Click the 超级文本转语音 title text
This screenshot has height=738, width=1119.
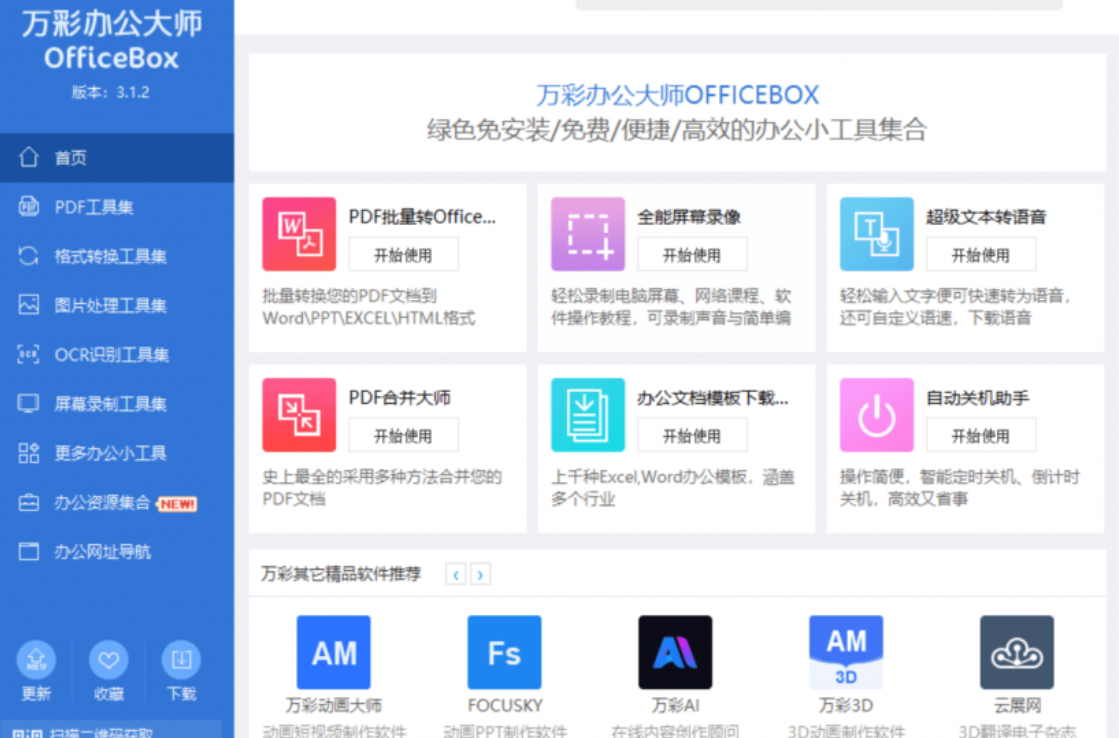(986, 216)
